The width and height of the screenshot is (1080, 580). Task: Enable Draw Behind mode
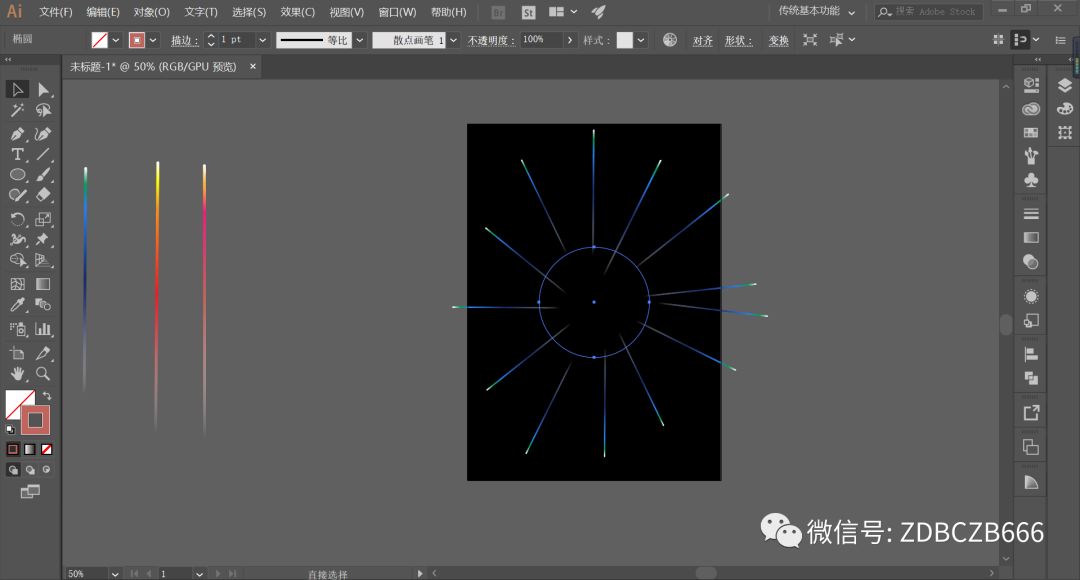tap(30, 470)
